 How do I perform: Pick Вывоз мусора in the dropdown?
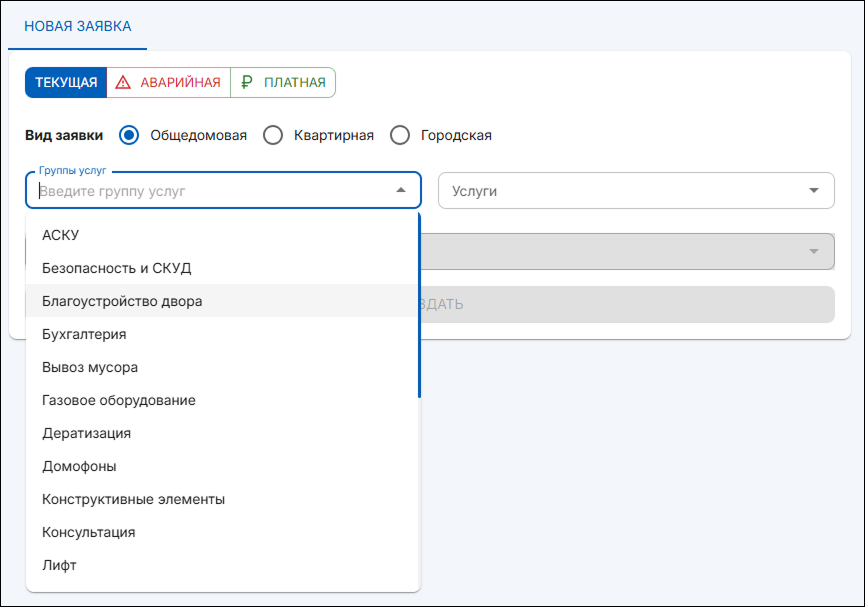[x=90, y=367]
